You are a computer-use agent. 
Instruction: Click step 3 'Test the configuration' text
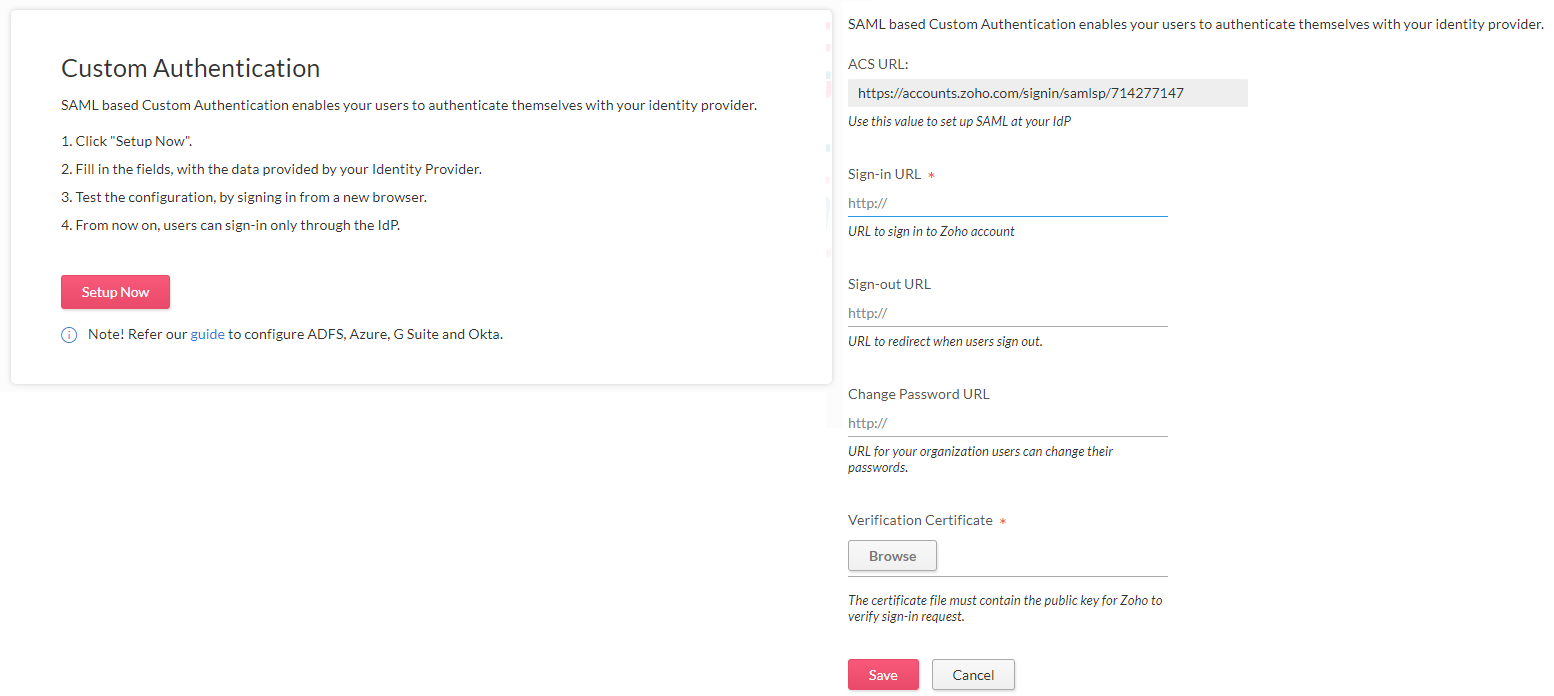pos(244,197)
